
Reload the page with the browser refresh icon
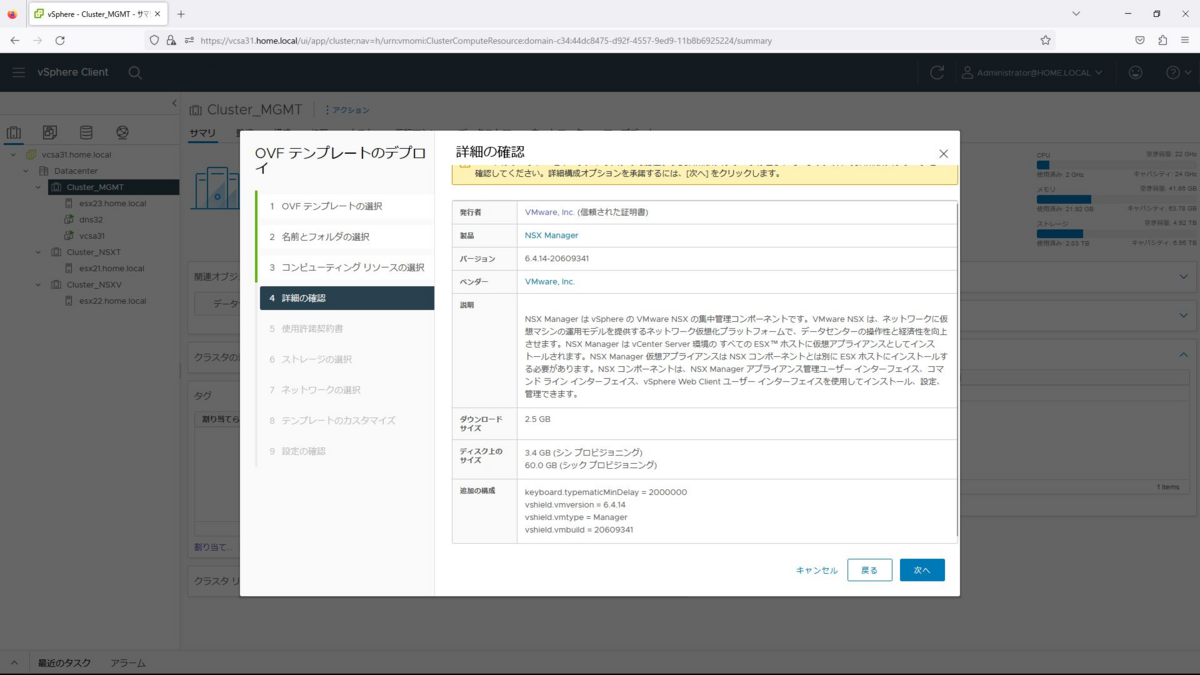tap(60, 40)
